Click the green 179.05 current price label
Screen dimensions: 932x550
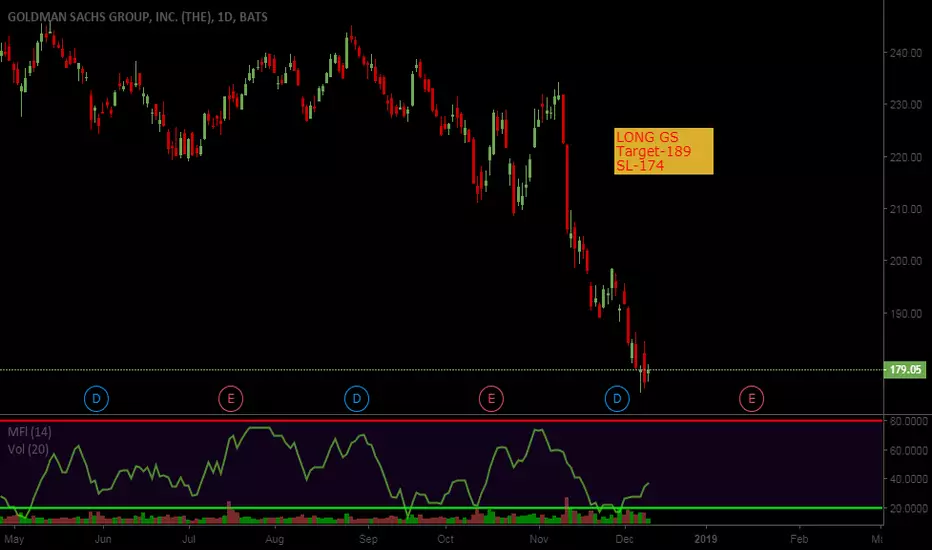pyautogui.click(x=905, y=370)
